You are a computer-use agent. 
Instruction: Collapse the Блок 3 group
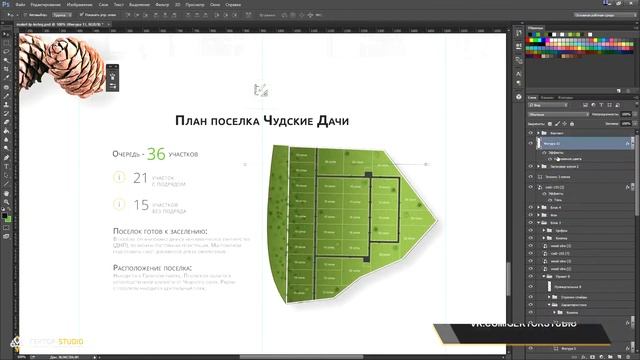click(x=538, y=223)
